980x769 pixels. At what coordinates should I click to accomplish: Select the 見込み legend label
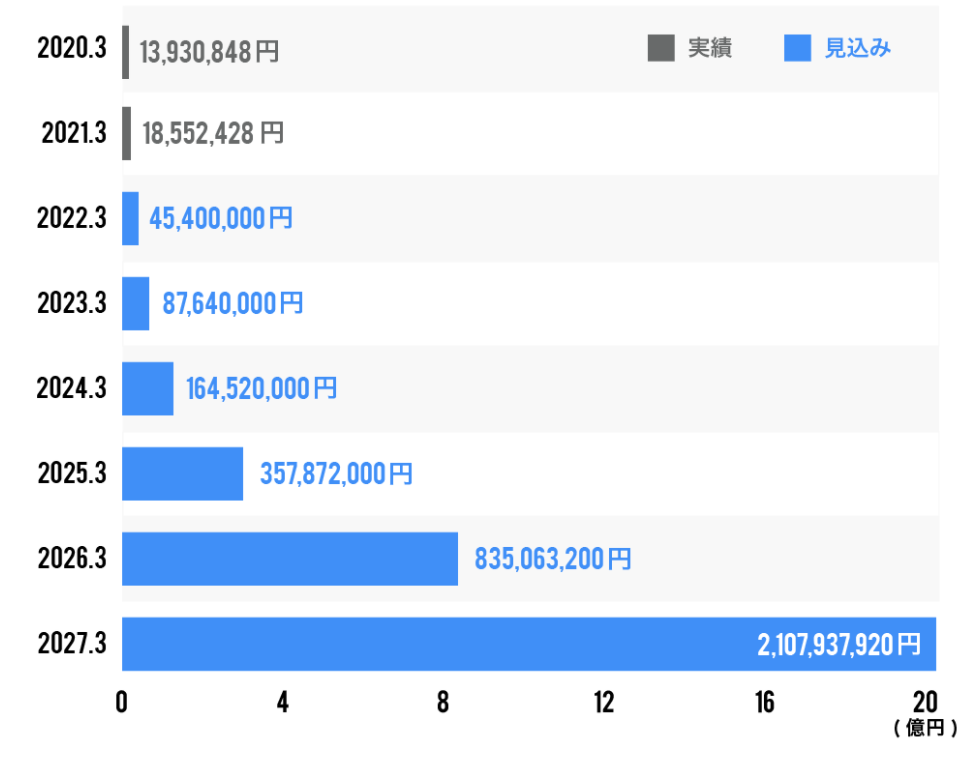point(858,48)
